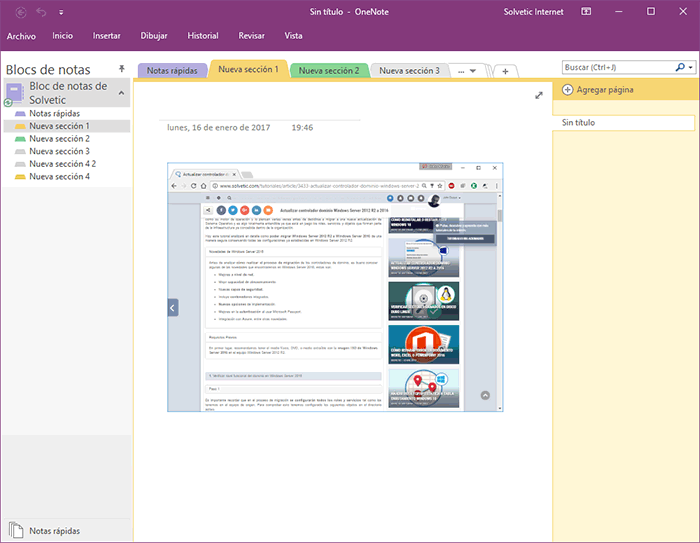The width and height of the screenshot is (700, 543).
Task: Show more section tabs dropdown
Action: pyautogui.click(x=467, y=71)
